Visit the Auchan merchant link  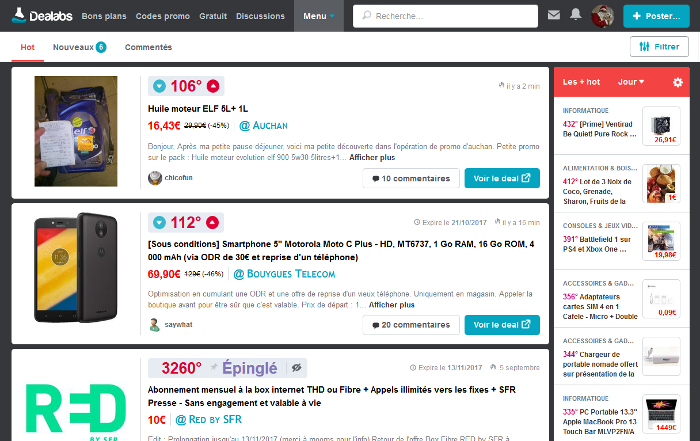tap(263, 125)
